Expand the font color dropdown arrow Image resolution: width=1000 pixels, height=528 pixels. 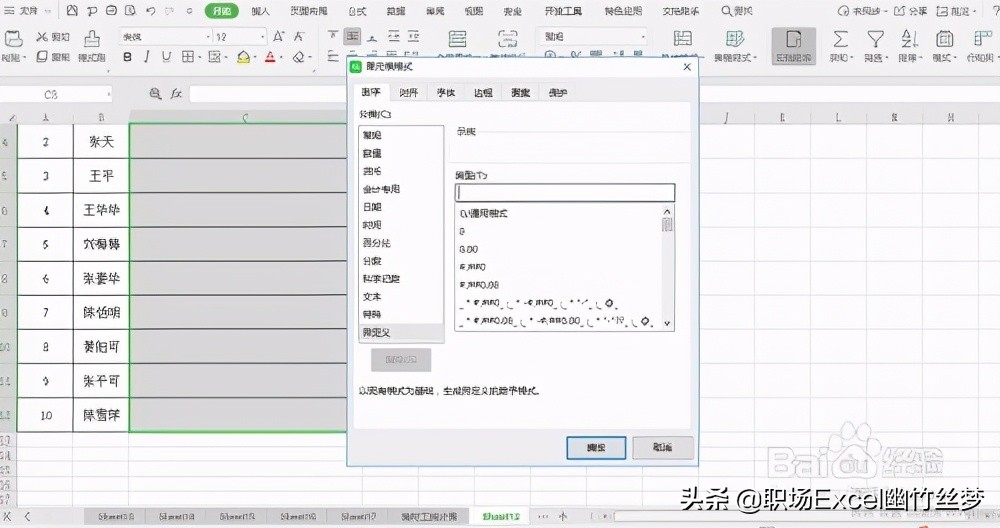[281, 57]
